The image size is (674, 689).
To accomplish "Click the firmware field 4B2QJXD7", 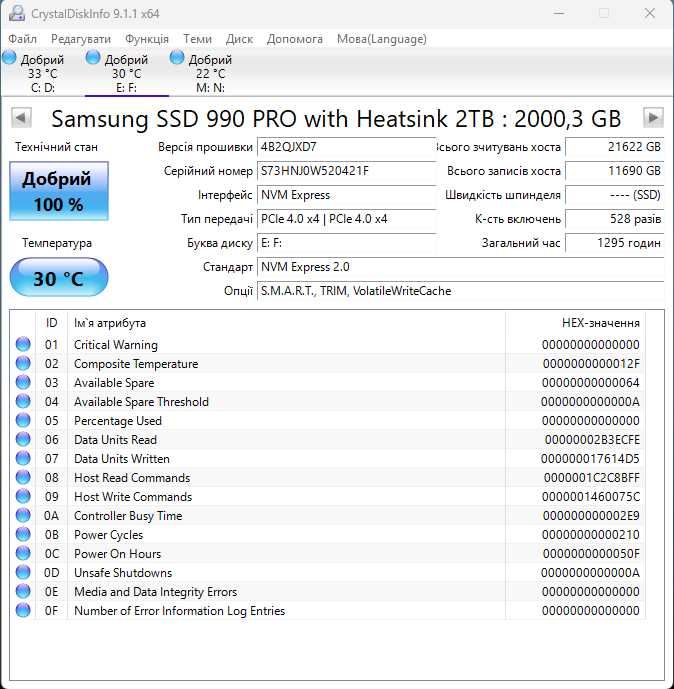I will point(346,147).
